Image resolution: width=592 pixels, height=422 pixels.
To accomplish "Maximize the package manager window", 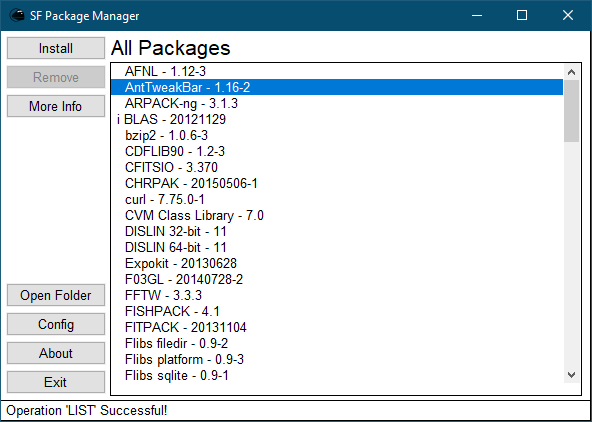I will pyautogui.click(x=522, y=15).
